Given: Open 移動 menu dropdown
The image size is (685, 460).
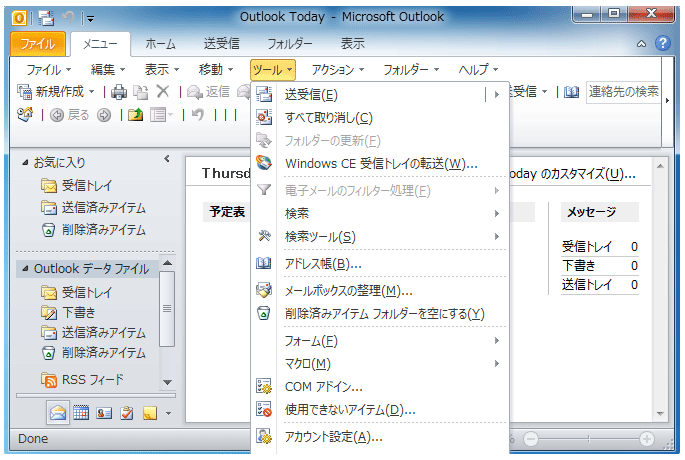Looking at the screenshot, I should pos(216,69).
